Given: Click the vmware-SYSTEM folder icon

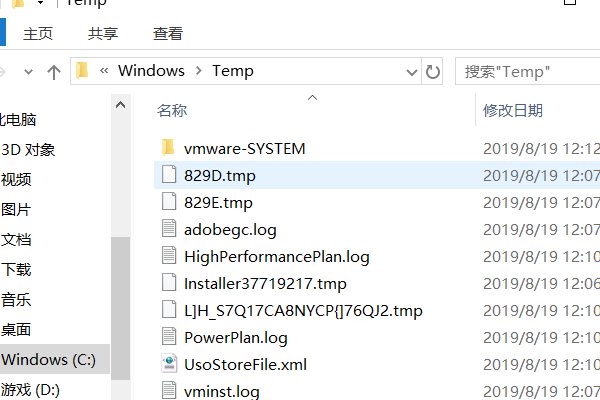Looking at the screenshot, I should point(168,148).
